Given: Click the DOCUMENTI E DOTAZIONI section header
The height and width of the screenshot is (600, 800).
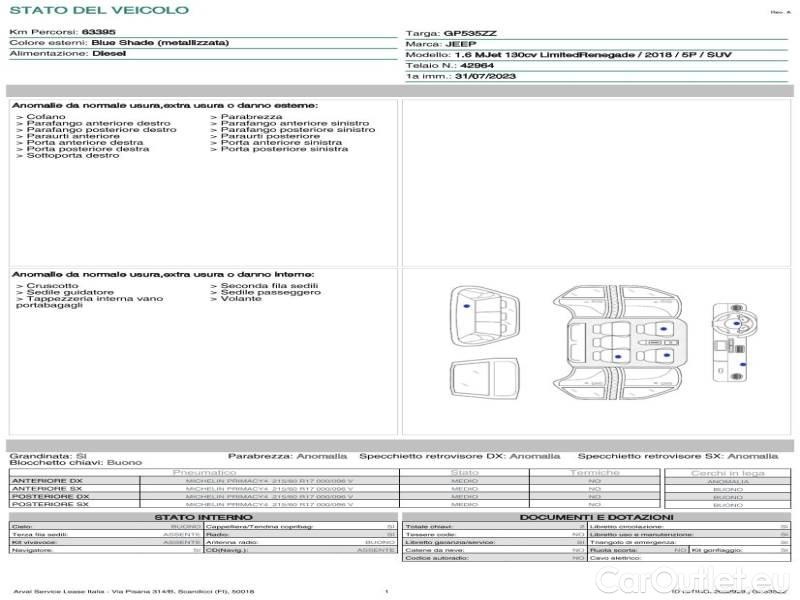Looking at the screenshot, I should [596, 517].
